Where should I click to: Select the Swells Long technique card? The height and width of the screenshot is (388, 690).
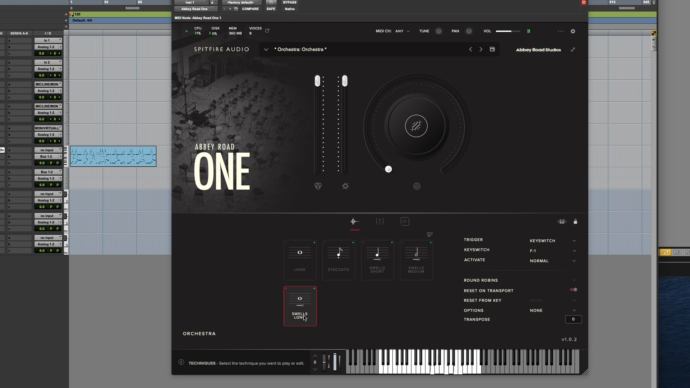(300, 306)
